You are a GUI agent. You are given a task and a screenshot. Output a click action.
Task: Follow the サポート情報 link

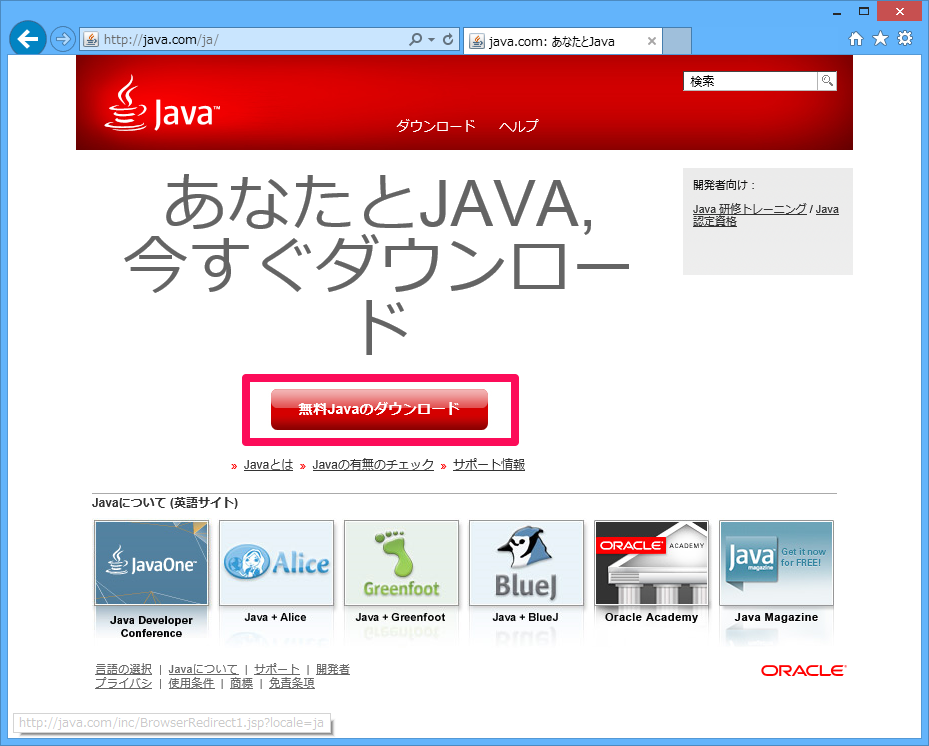pyautogui.click(x=488, y=465)
